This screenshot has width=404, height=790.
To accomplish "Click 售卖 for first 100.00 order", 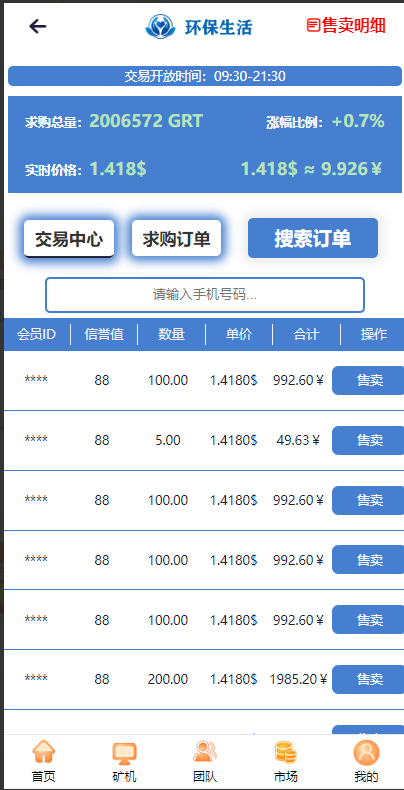I will coord(368,380).
